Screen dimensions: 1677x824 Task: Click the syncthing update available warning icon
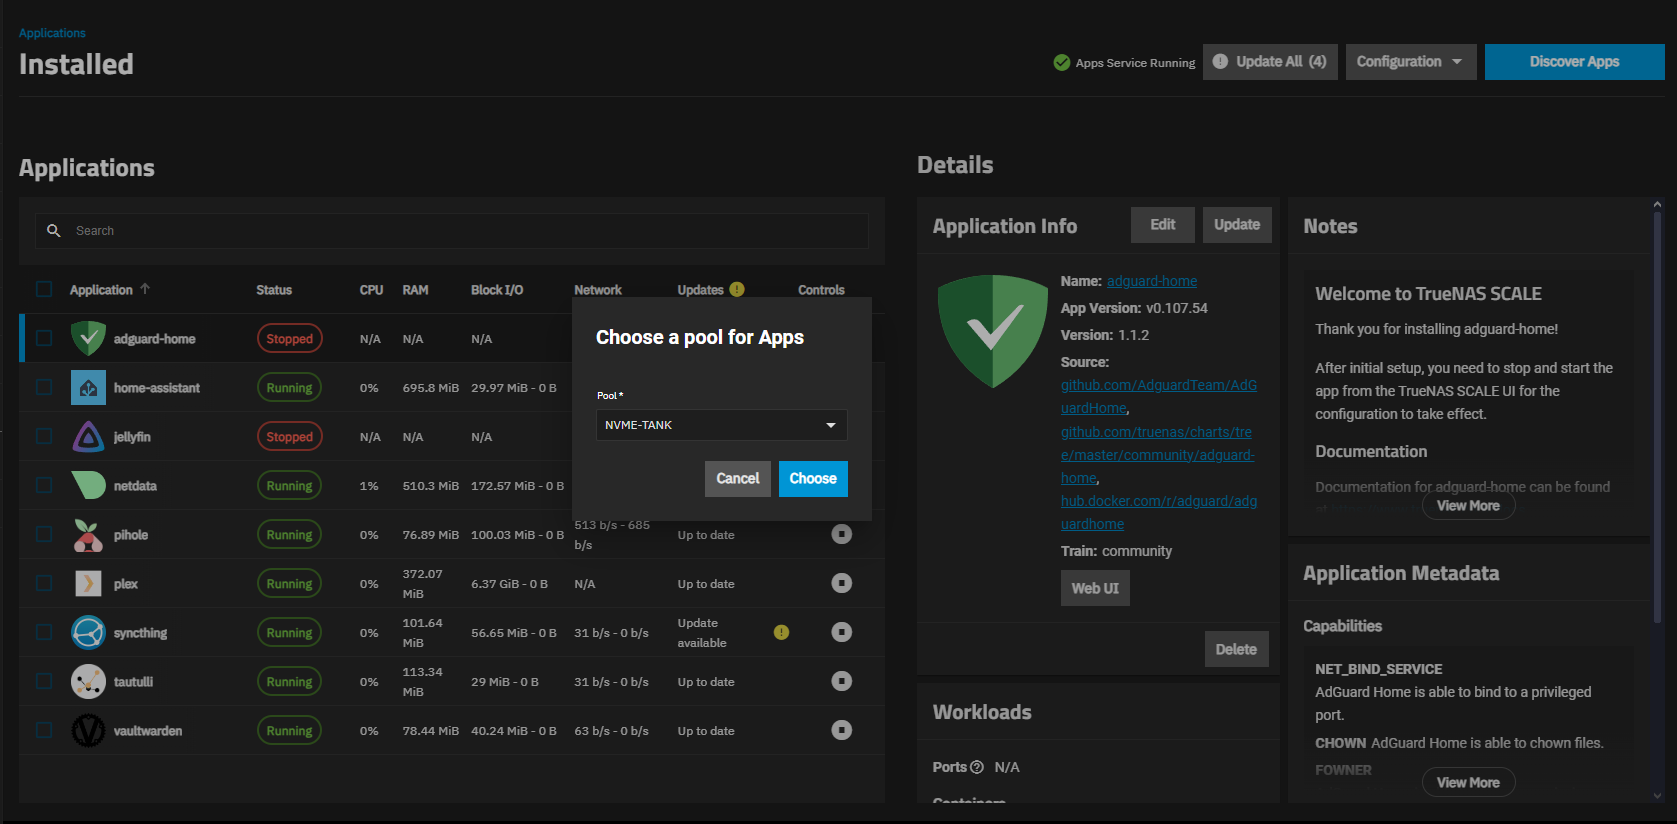781,632
